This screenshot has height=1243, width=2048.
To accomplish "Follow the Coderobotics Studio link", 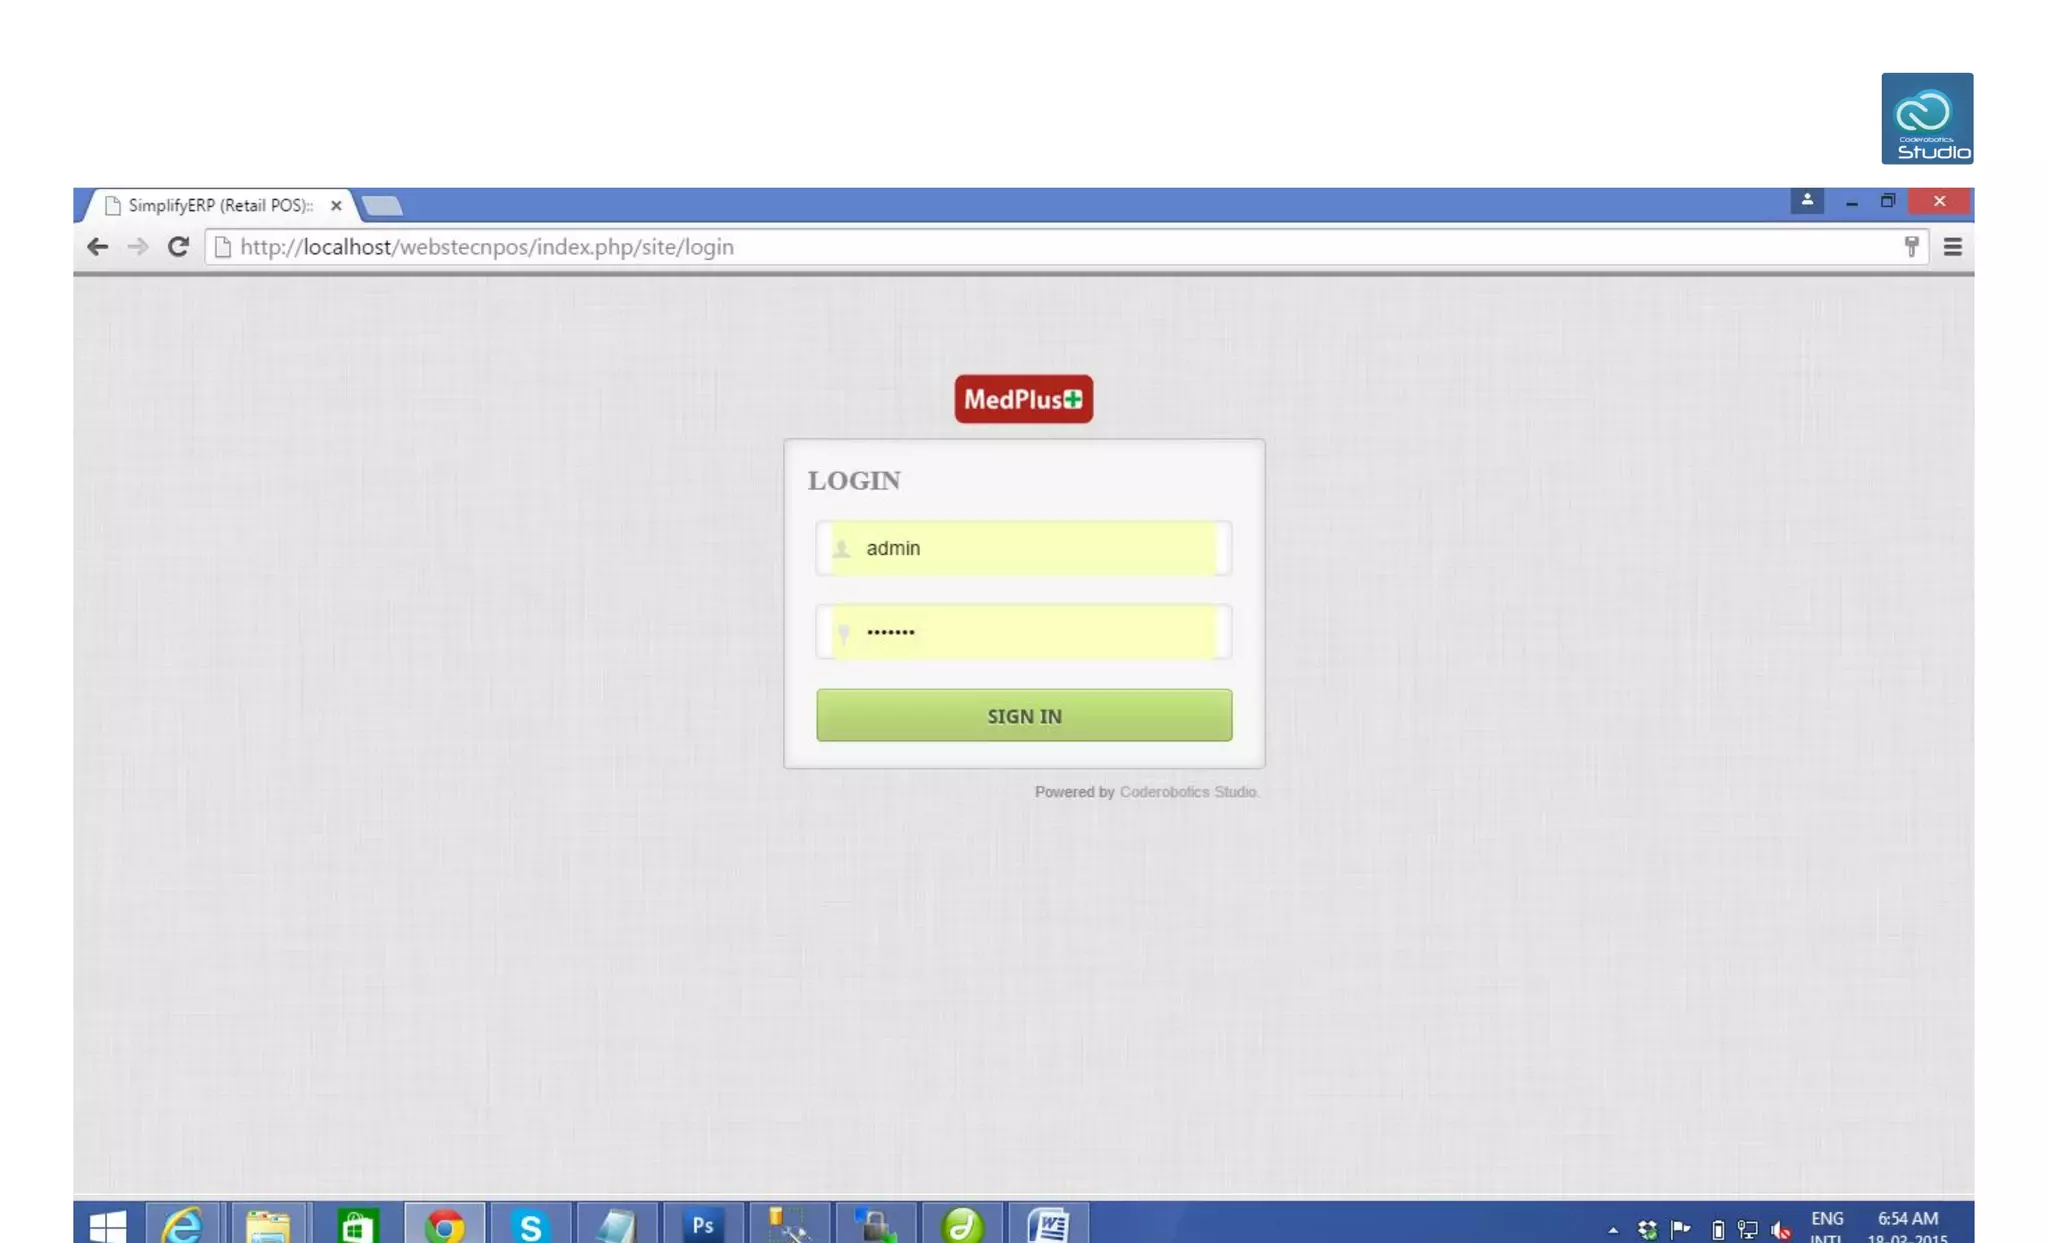I will 1187,792.
